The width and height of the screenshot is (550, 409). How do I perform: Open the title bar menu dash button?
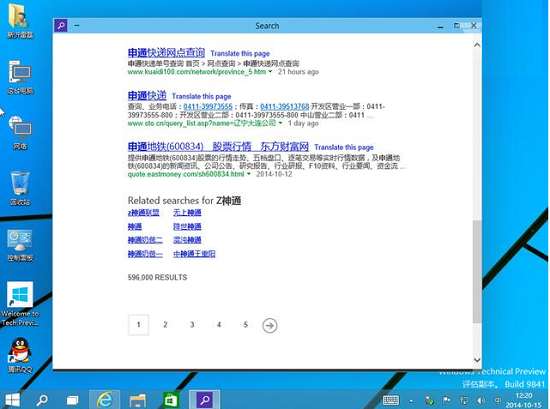pyautogui.click(x=77, y=26)
